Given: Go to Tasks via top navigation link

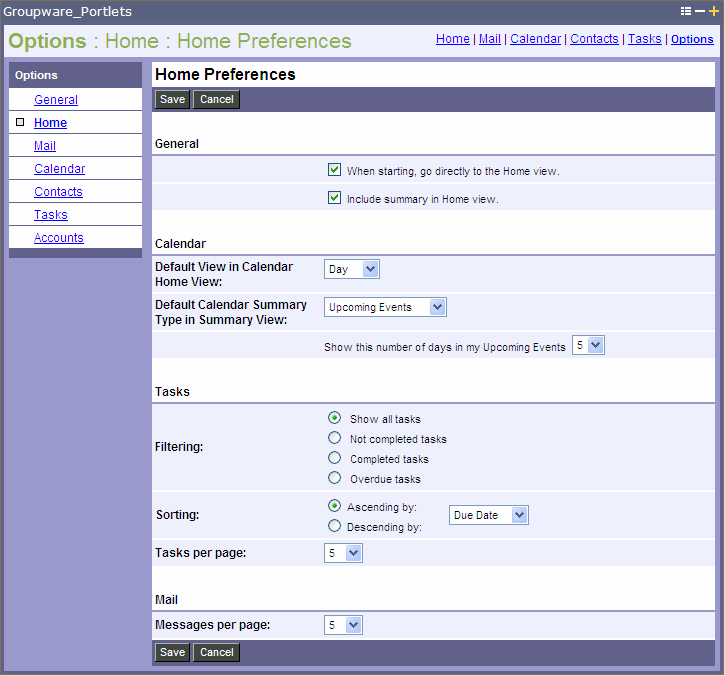Looking at the screenshot, I should click(x=645, y=39).
